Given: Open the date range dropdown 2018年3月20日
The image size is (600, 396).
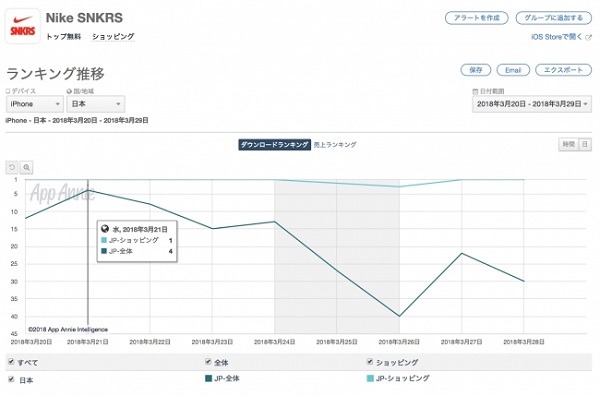Looking at the screenshot, I should point(532,104).
